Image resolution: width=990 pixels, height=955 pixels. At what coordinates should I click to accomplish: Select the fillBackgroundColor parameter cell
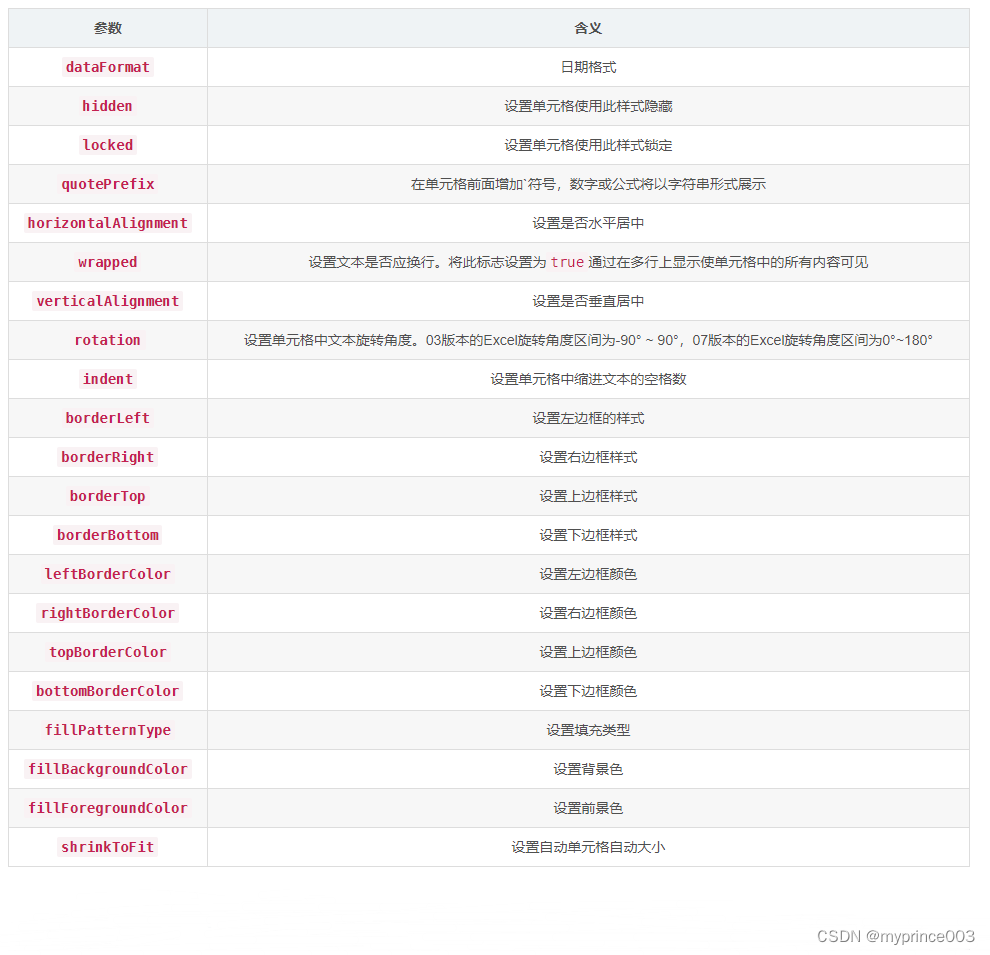[x=107, y=769]
